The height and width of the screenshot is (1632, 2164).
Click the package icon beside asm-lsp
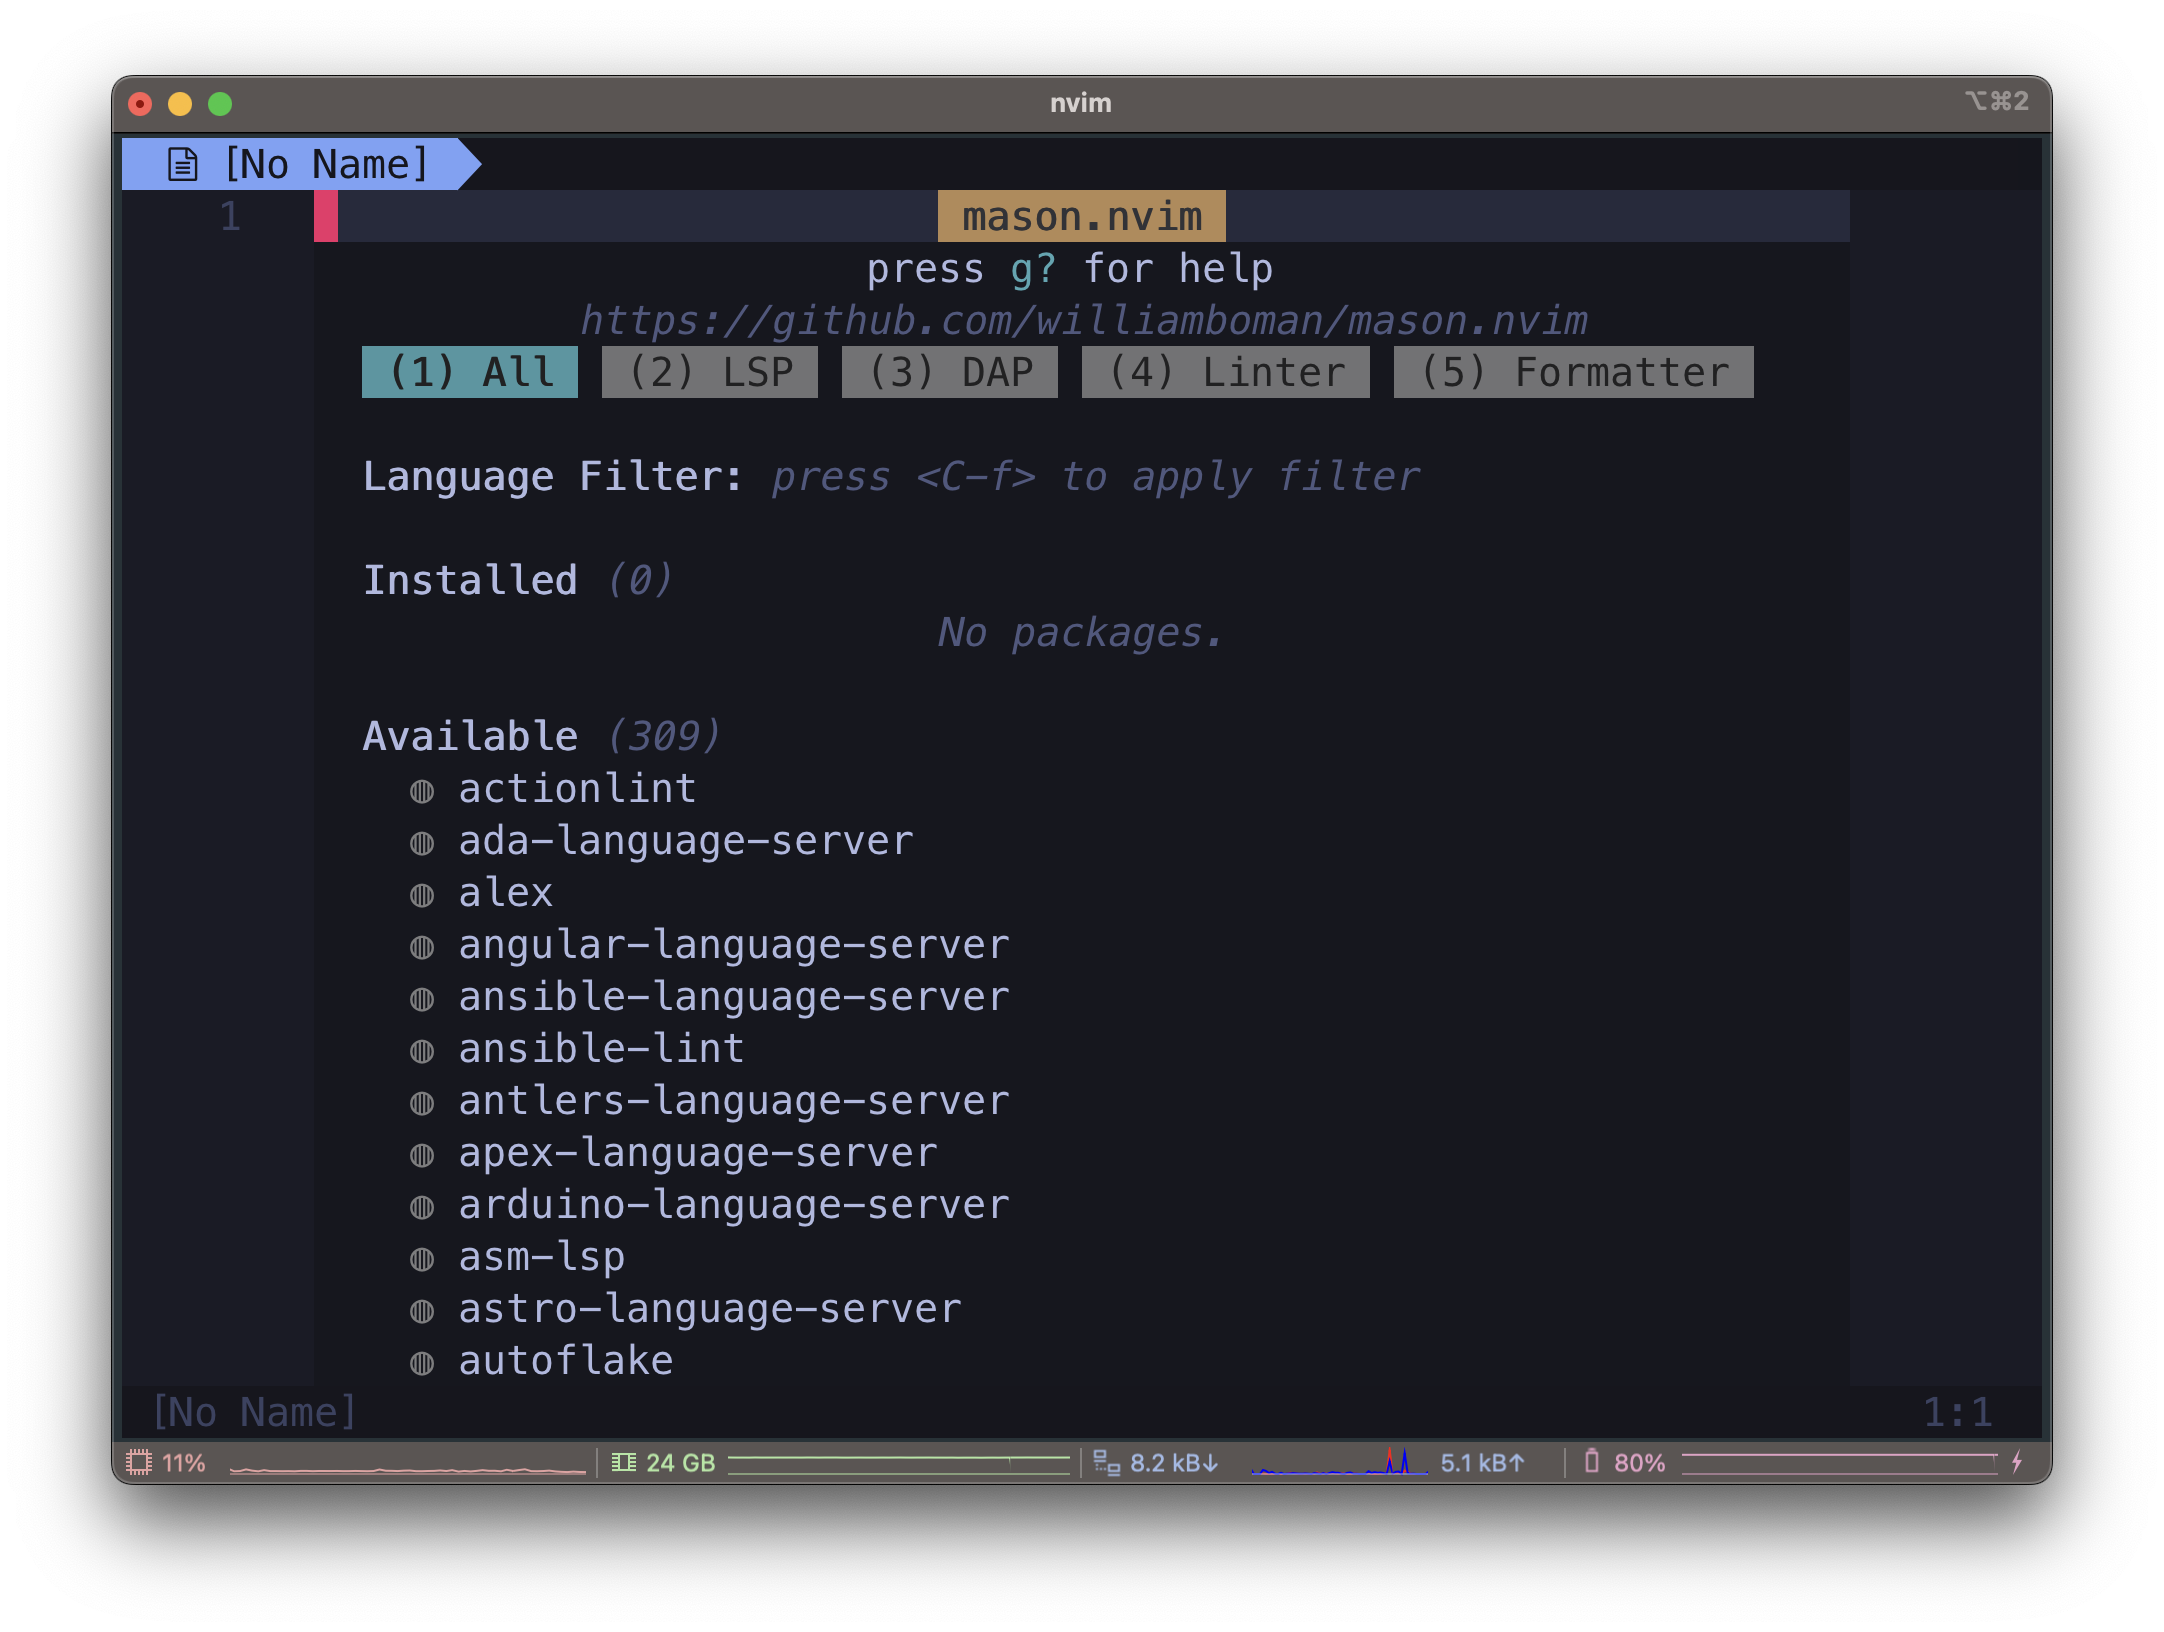[422, 1259]
